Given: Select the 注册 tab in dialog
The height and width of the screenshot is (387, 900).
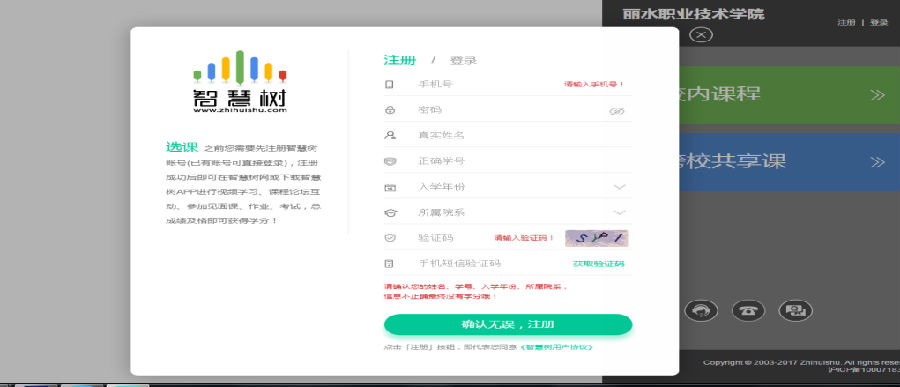Looking at the screenshot, I should tap(399, 60).
